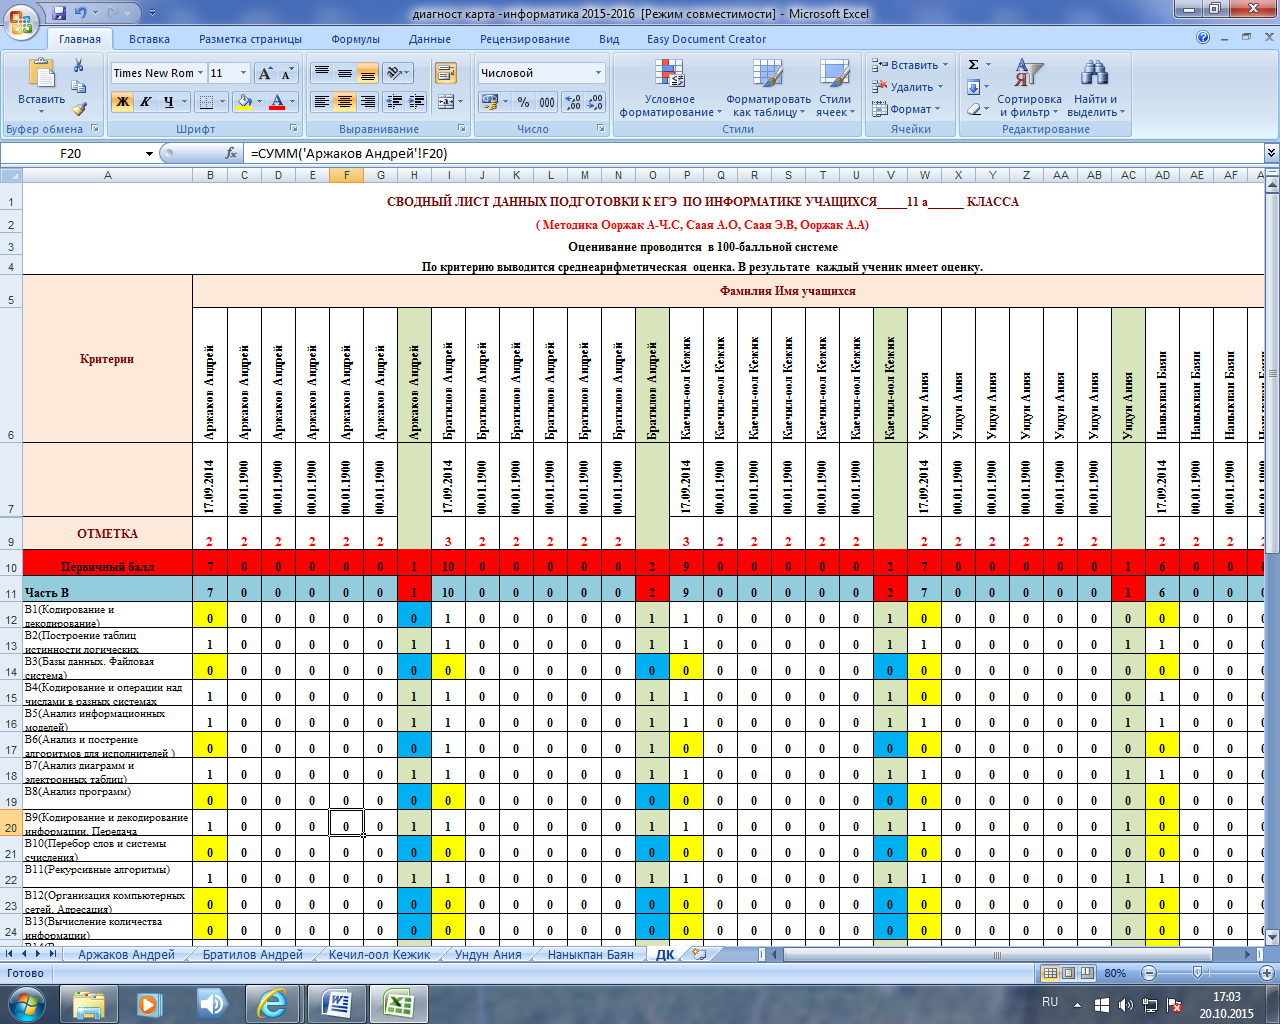1280x1024 pixels.
Task: Decrease decimal places
Action: pos(595,102)
